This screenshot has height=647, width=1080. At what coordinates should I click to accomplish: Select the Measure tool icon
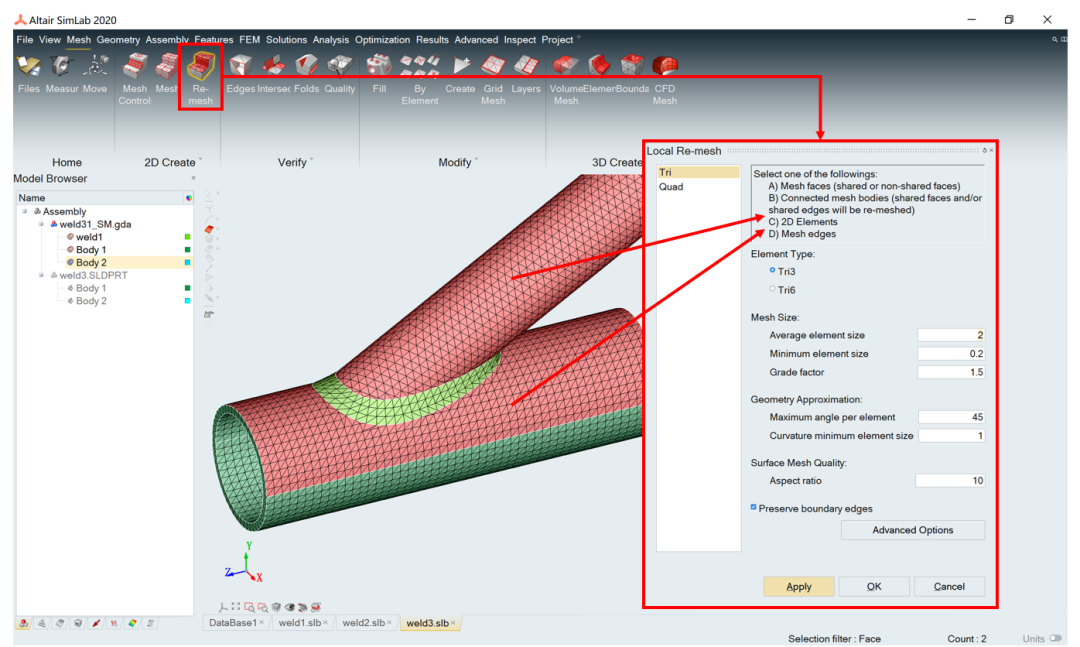coord(61,74)
